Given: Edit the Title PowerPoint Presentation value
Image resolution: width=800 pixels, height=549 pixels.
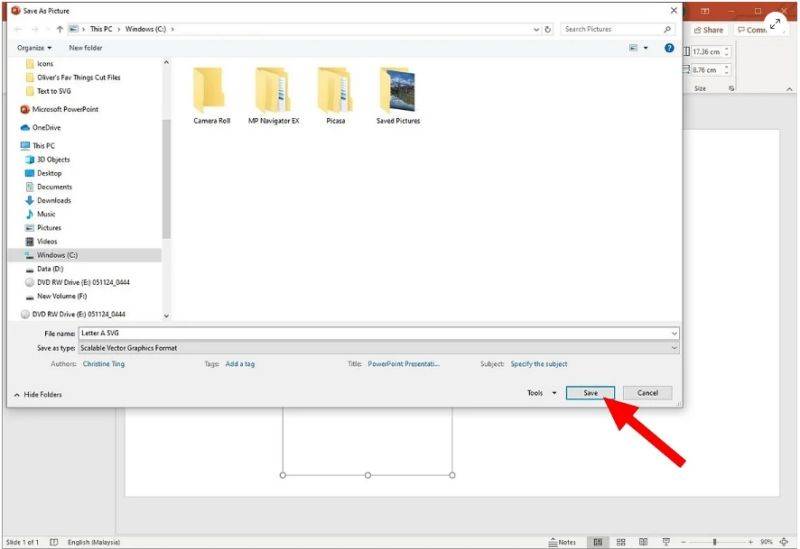Looking at the screenshot, I should pyautogui.click(x=403, y=364).
